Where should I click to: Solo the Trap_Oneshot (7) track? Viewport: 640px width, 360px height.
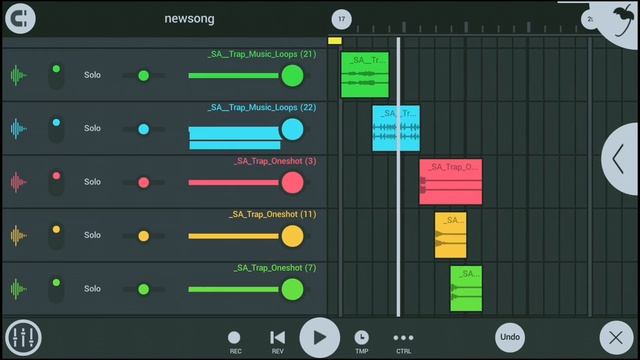tap(92, 289)
